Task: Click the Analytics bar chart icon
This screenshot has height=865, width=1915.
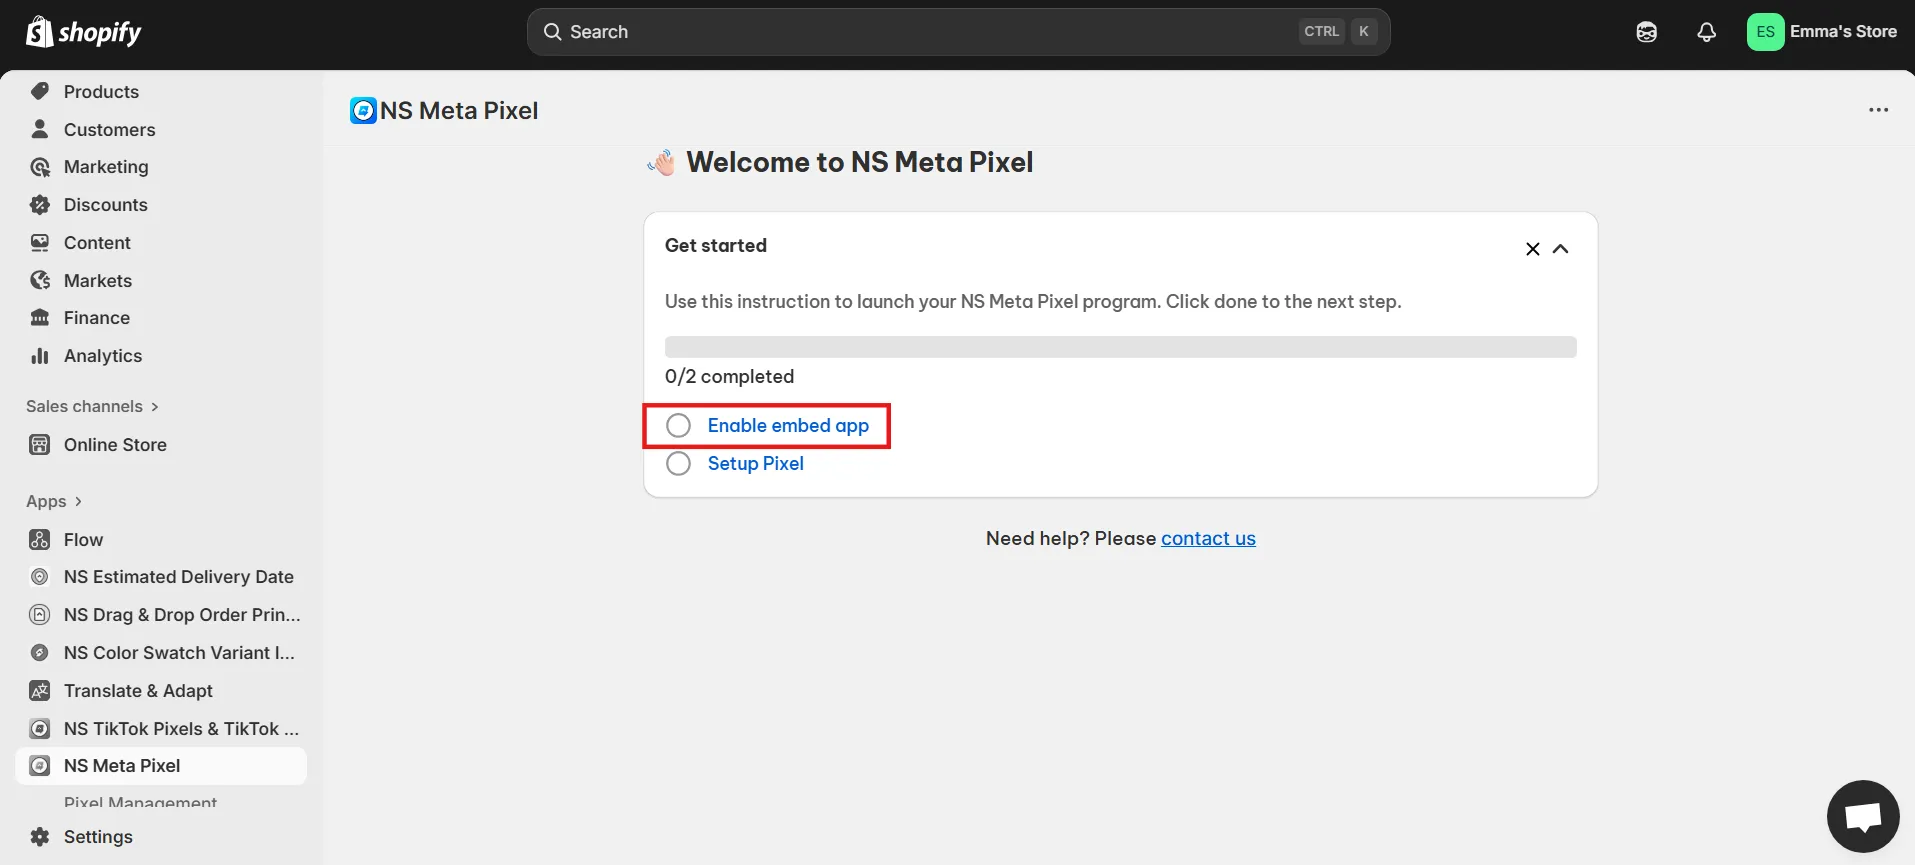Action: pyautogui.click(x=40, y=356)
